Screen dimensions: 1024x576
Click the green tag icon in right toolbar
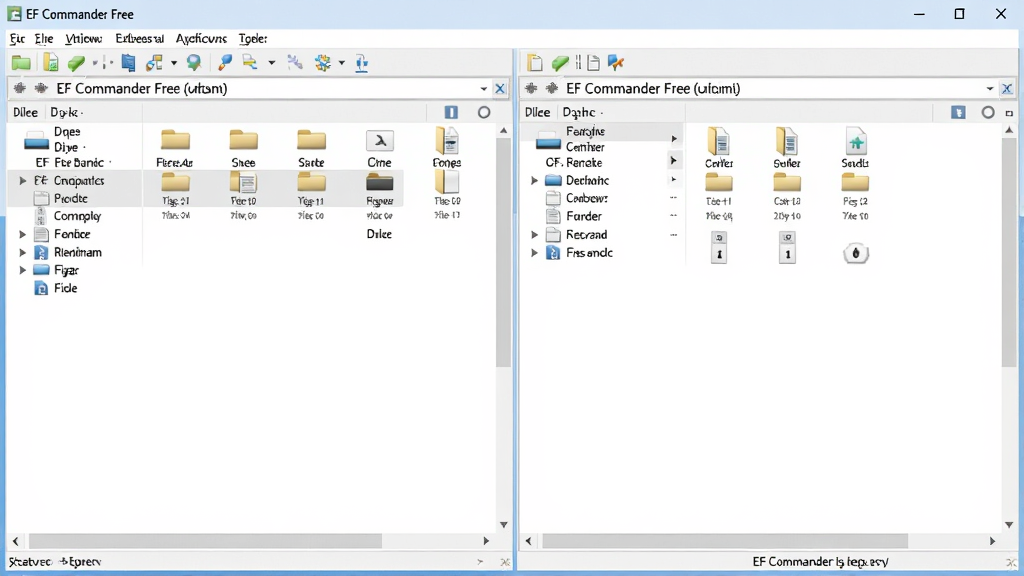(560, 63)
